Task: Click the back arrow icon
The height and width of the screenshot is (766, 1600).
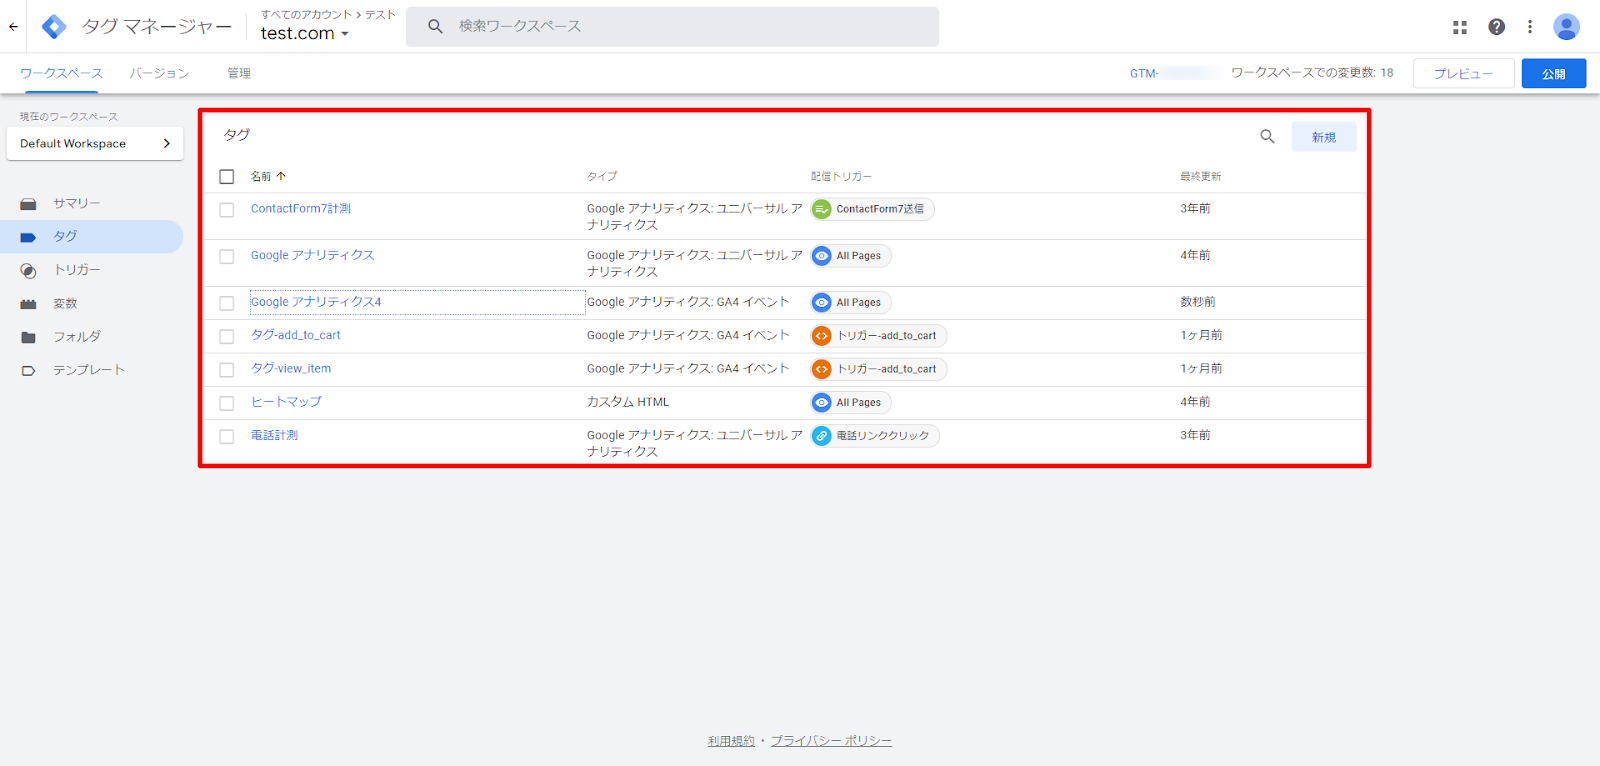Action: 13,27
